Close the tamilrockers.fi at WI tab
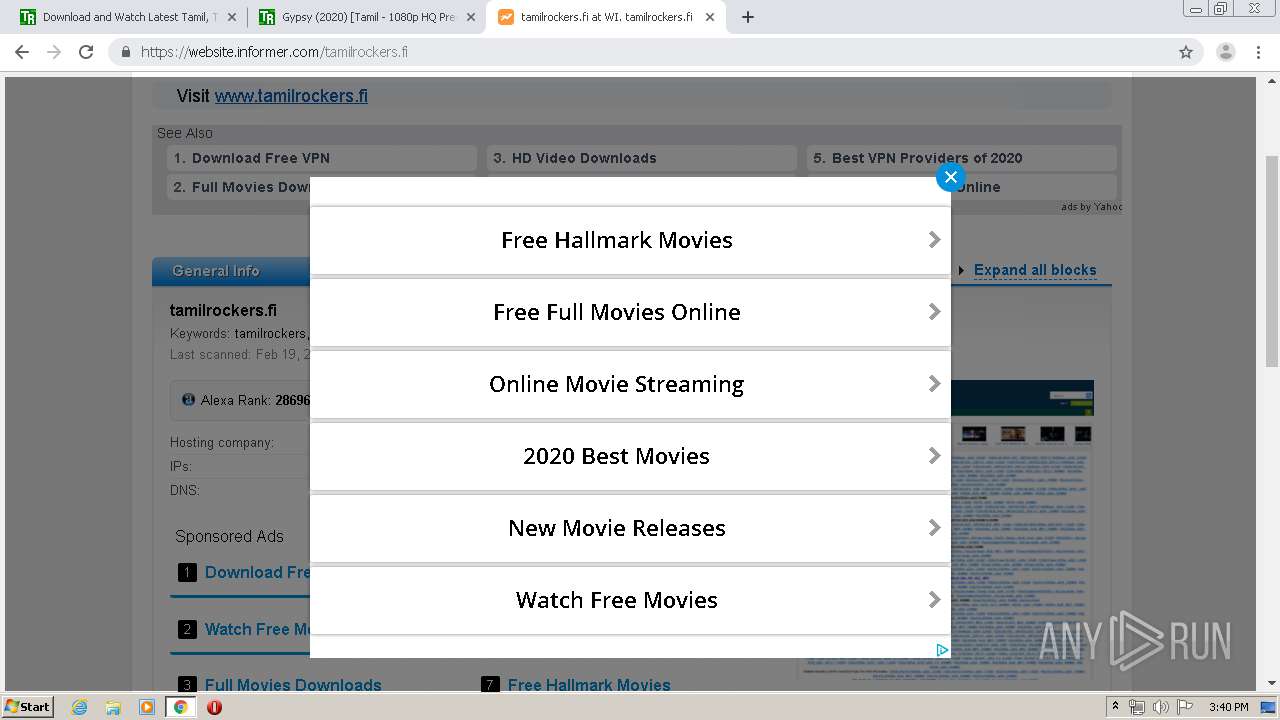 (x=710, y=17)
